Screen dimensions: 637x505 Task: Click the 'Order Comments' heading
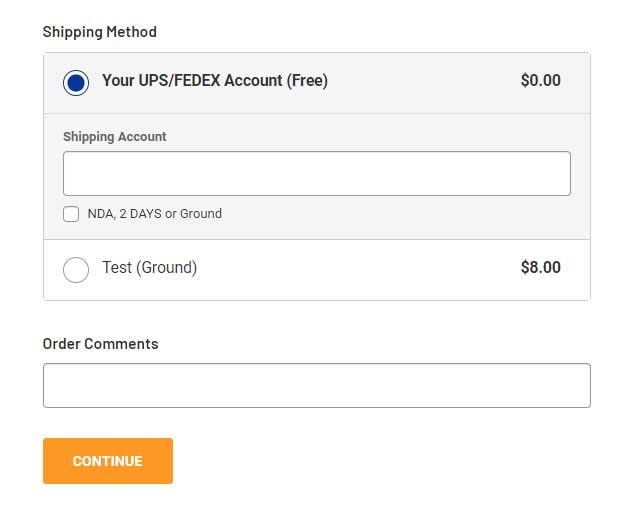100,344
